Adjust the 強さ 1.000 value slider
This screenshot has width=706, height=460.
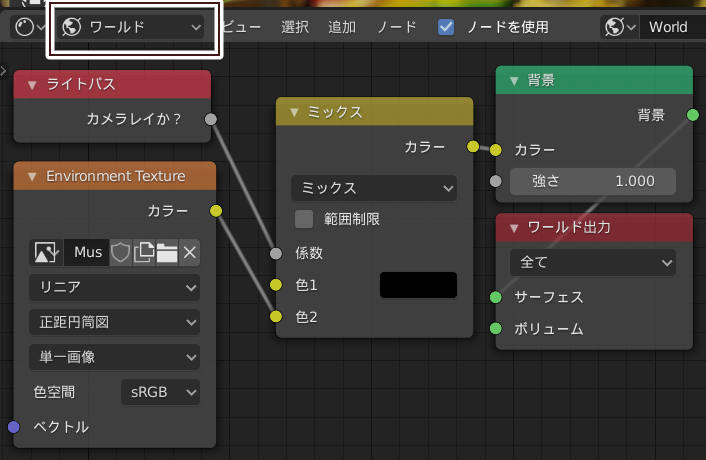593,181
